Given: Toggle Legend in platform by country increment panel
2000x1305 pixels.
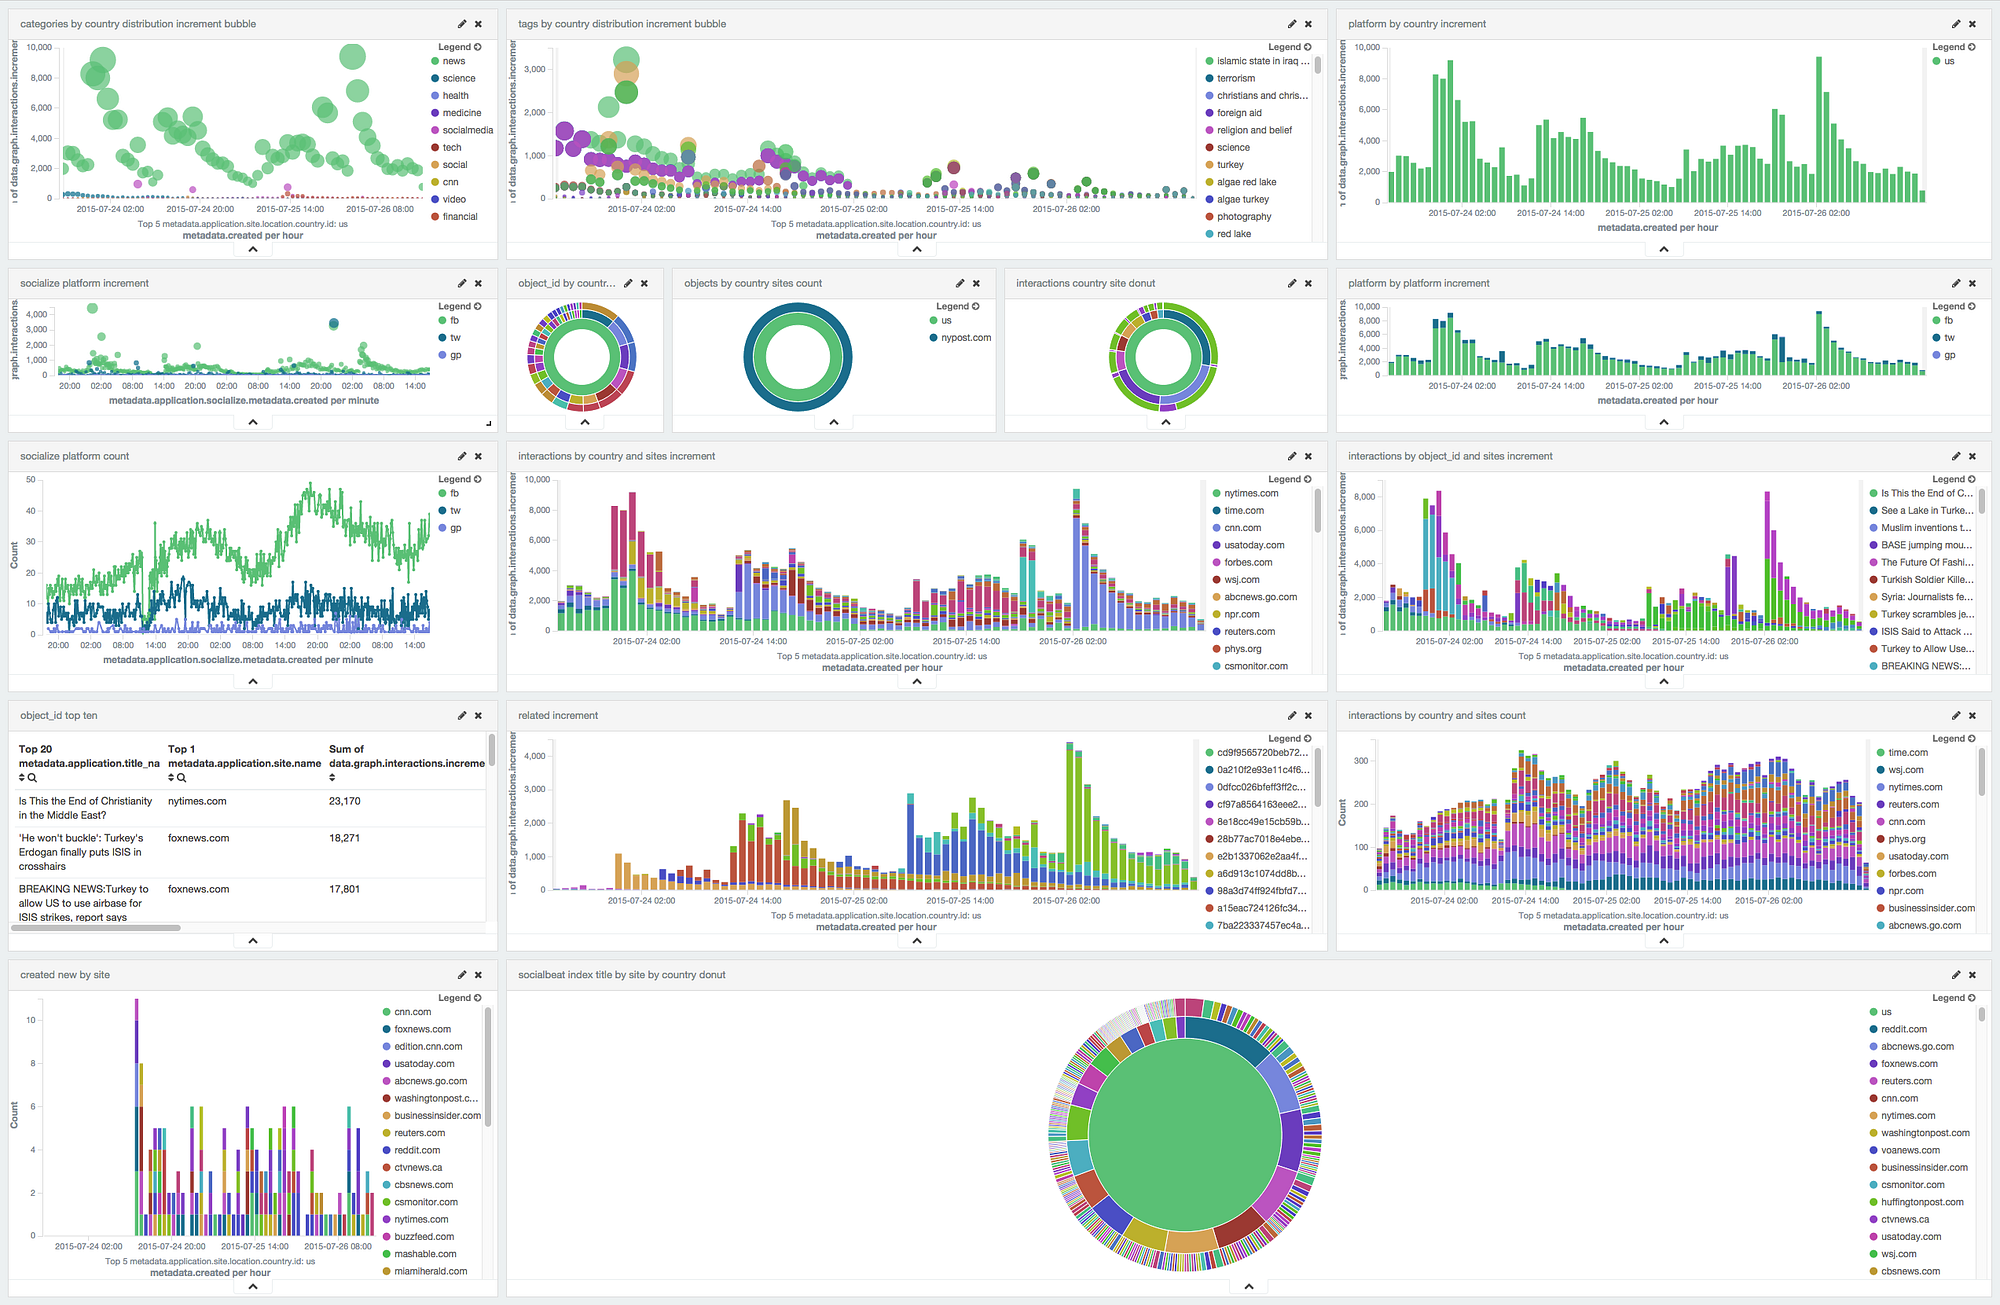Looking at the screenshot, I should [1953, 47].
